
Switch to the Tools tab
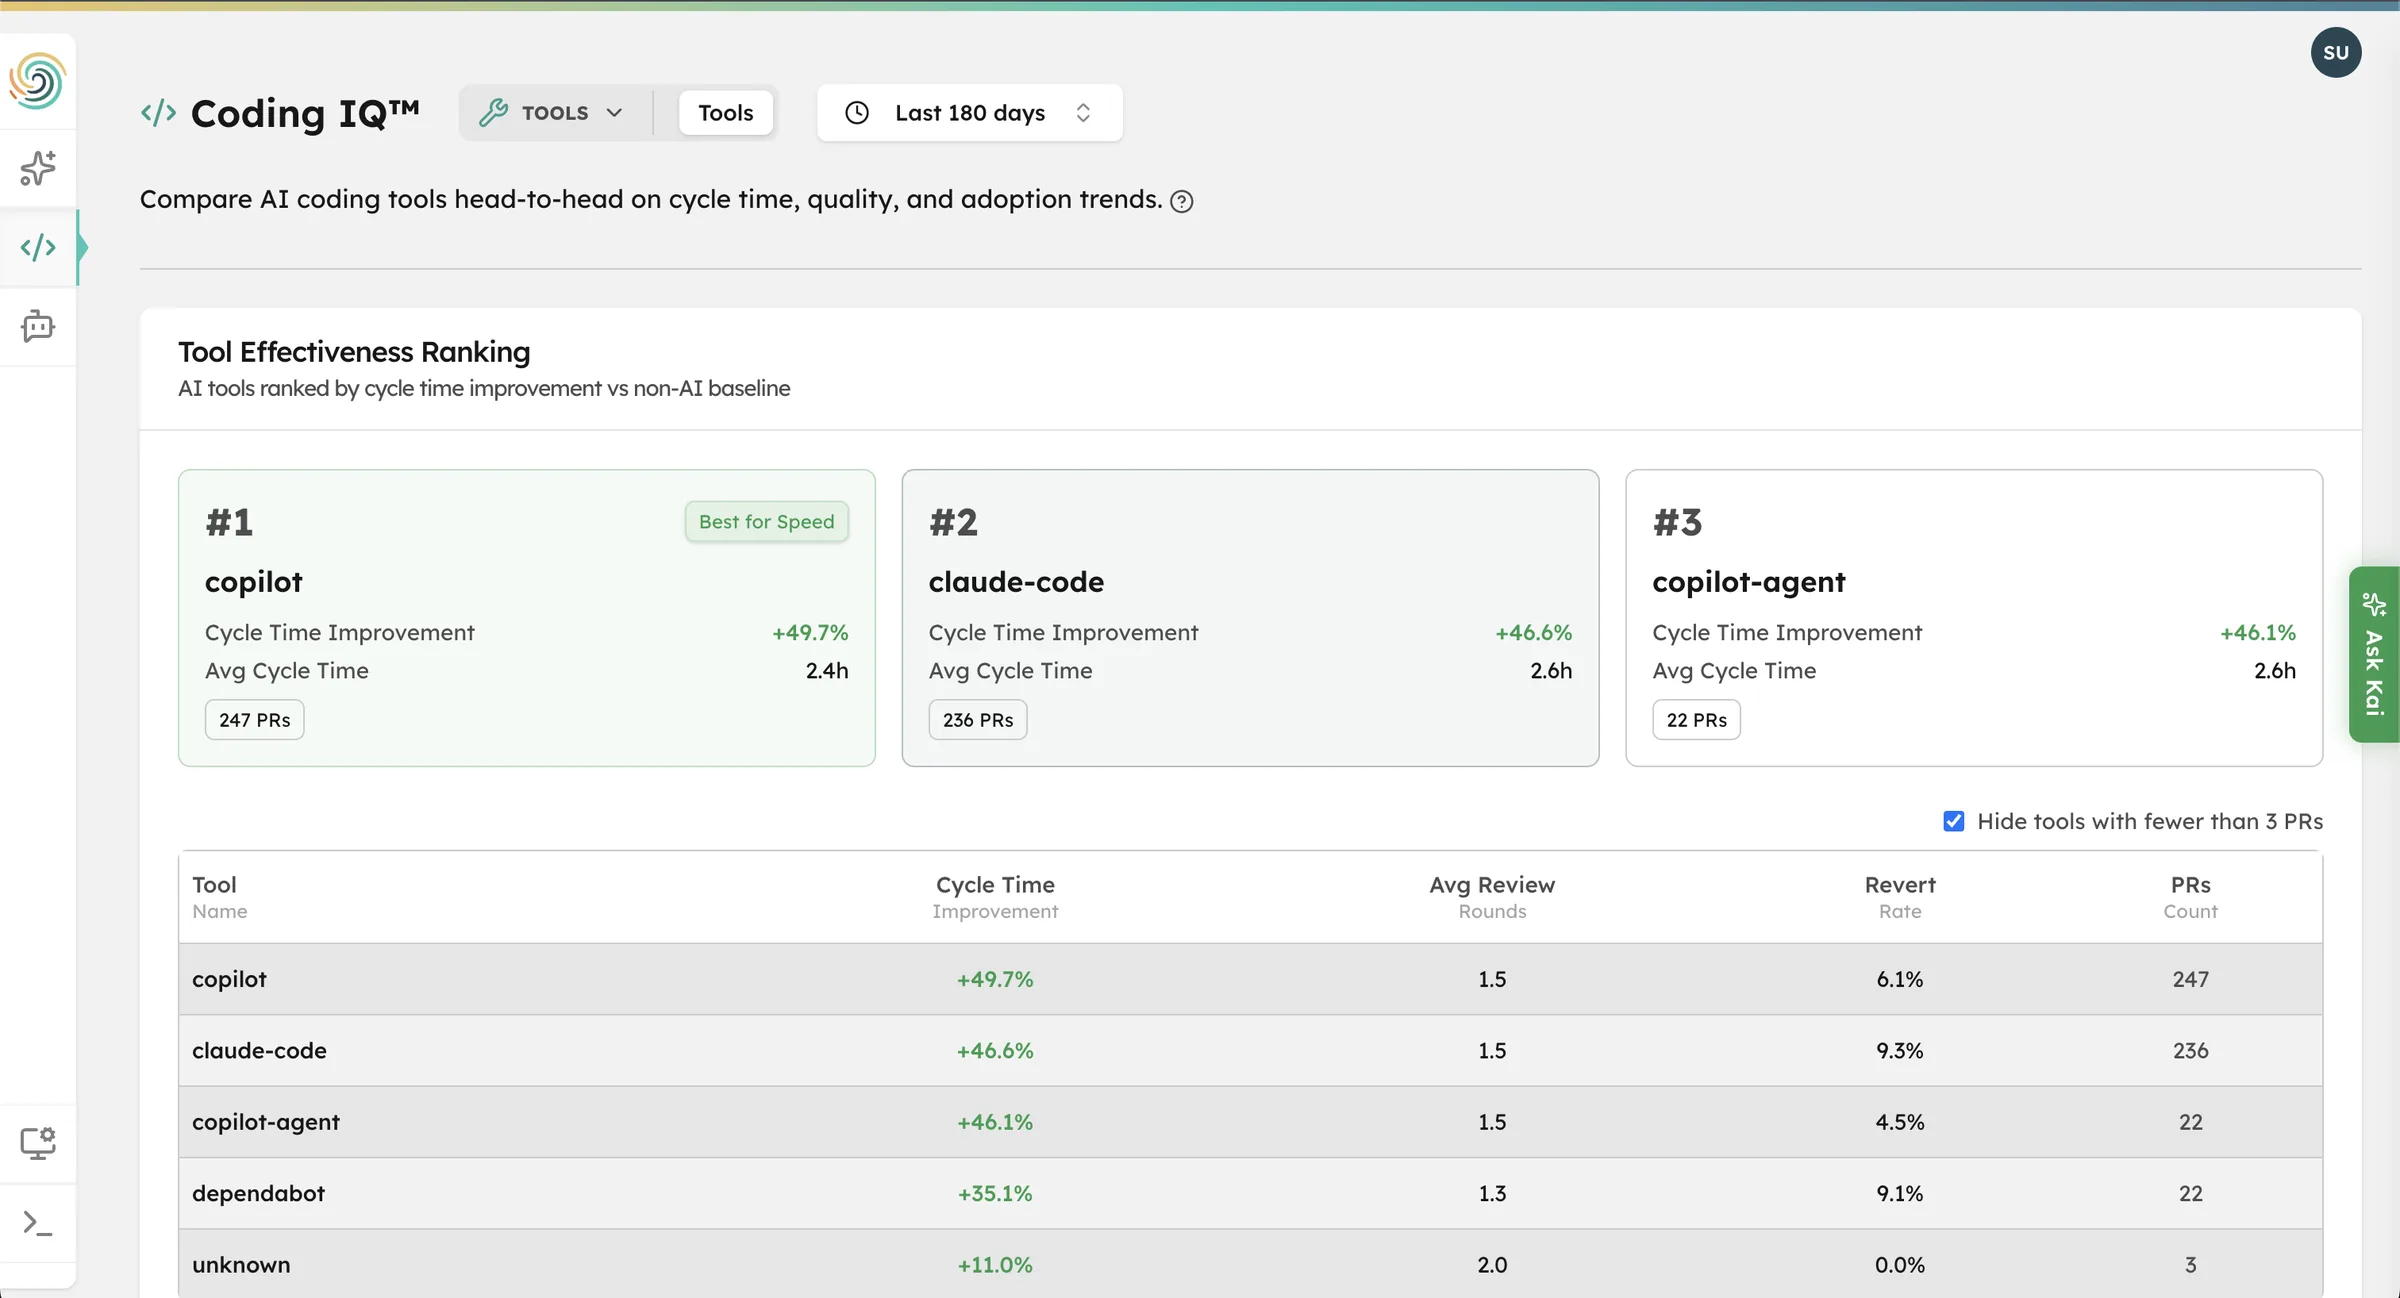pos(725,112)
